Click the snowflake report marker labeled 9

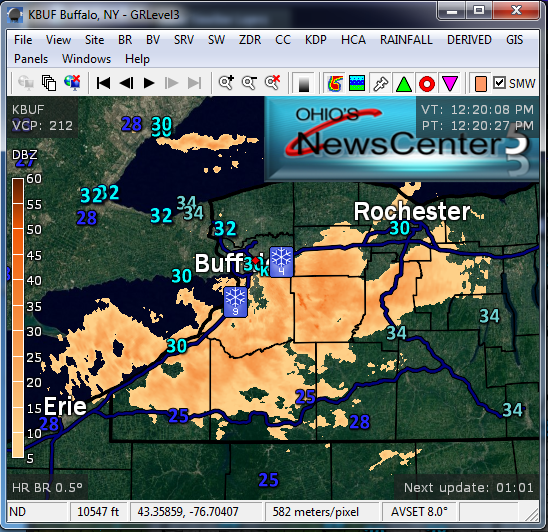[x=235, y=302]
